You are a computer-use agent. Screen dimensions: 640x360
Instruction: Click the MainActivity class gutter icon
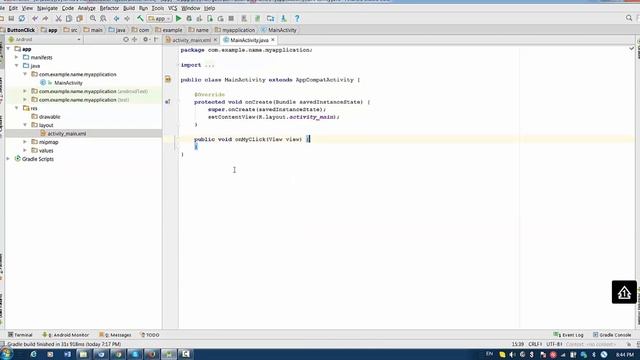point(168,79)
